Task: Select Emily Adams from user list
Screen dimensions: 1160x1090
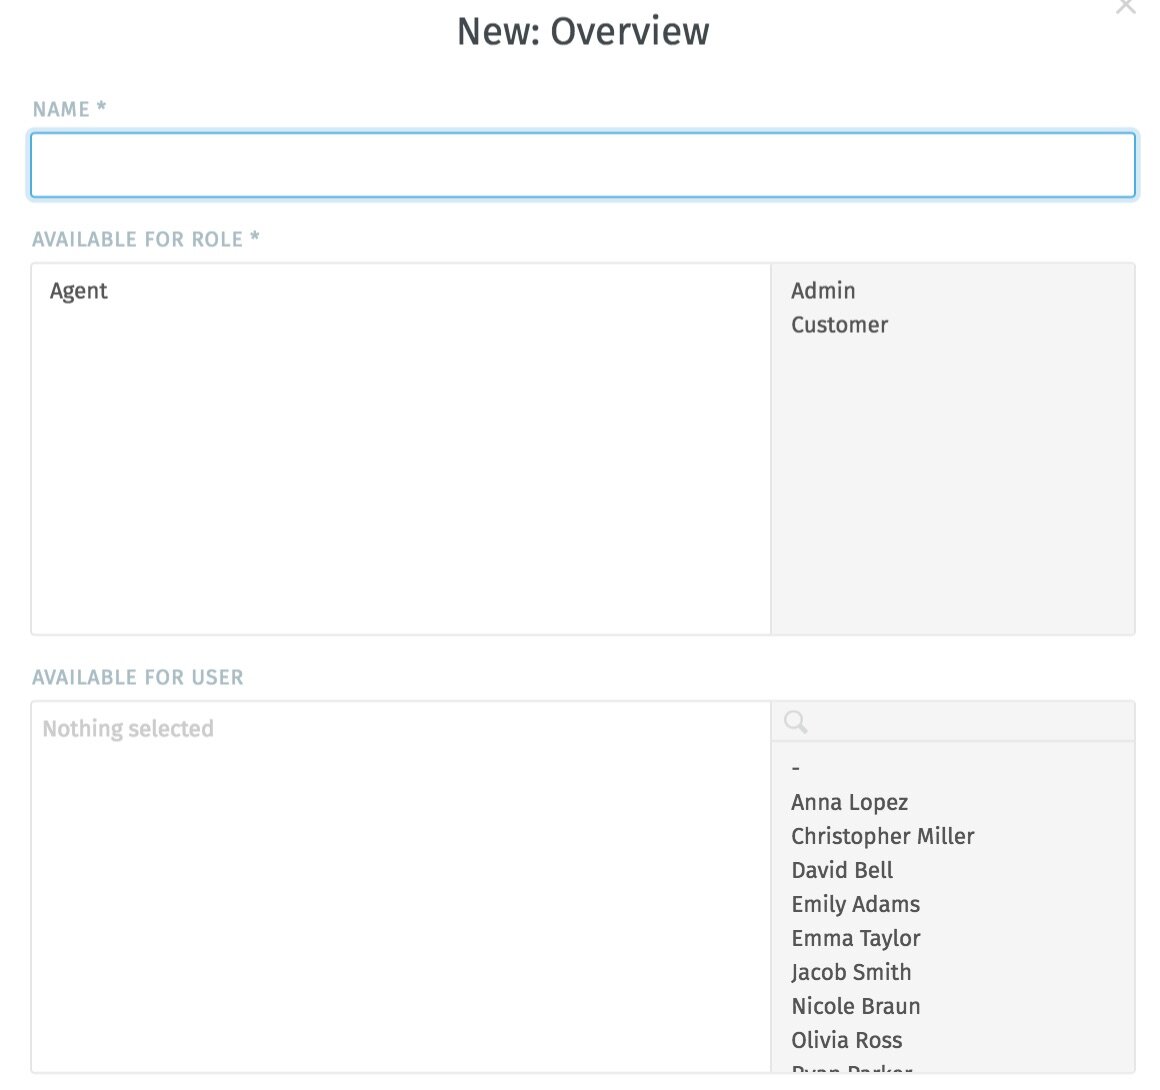Action: point(855,904)
